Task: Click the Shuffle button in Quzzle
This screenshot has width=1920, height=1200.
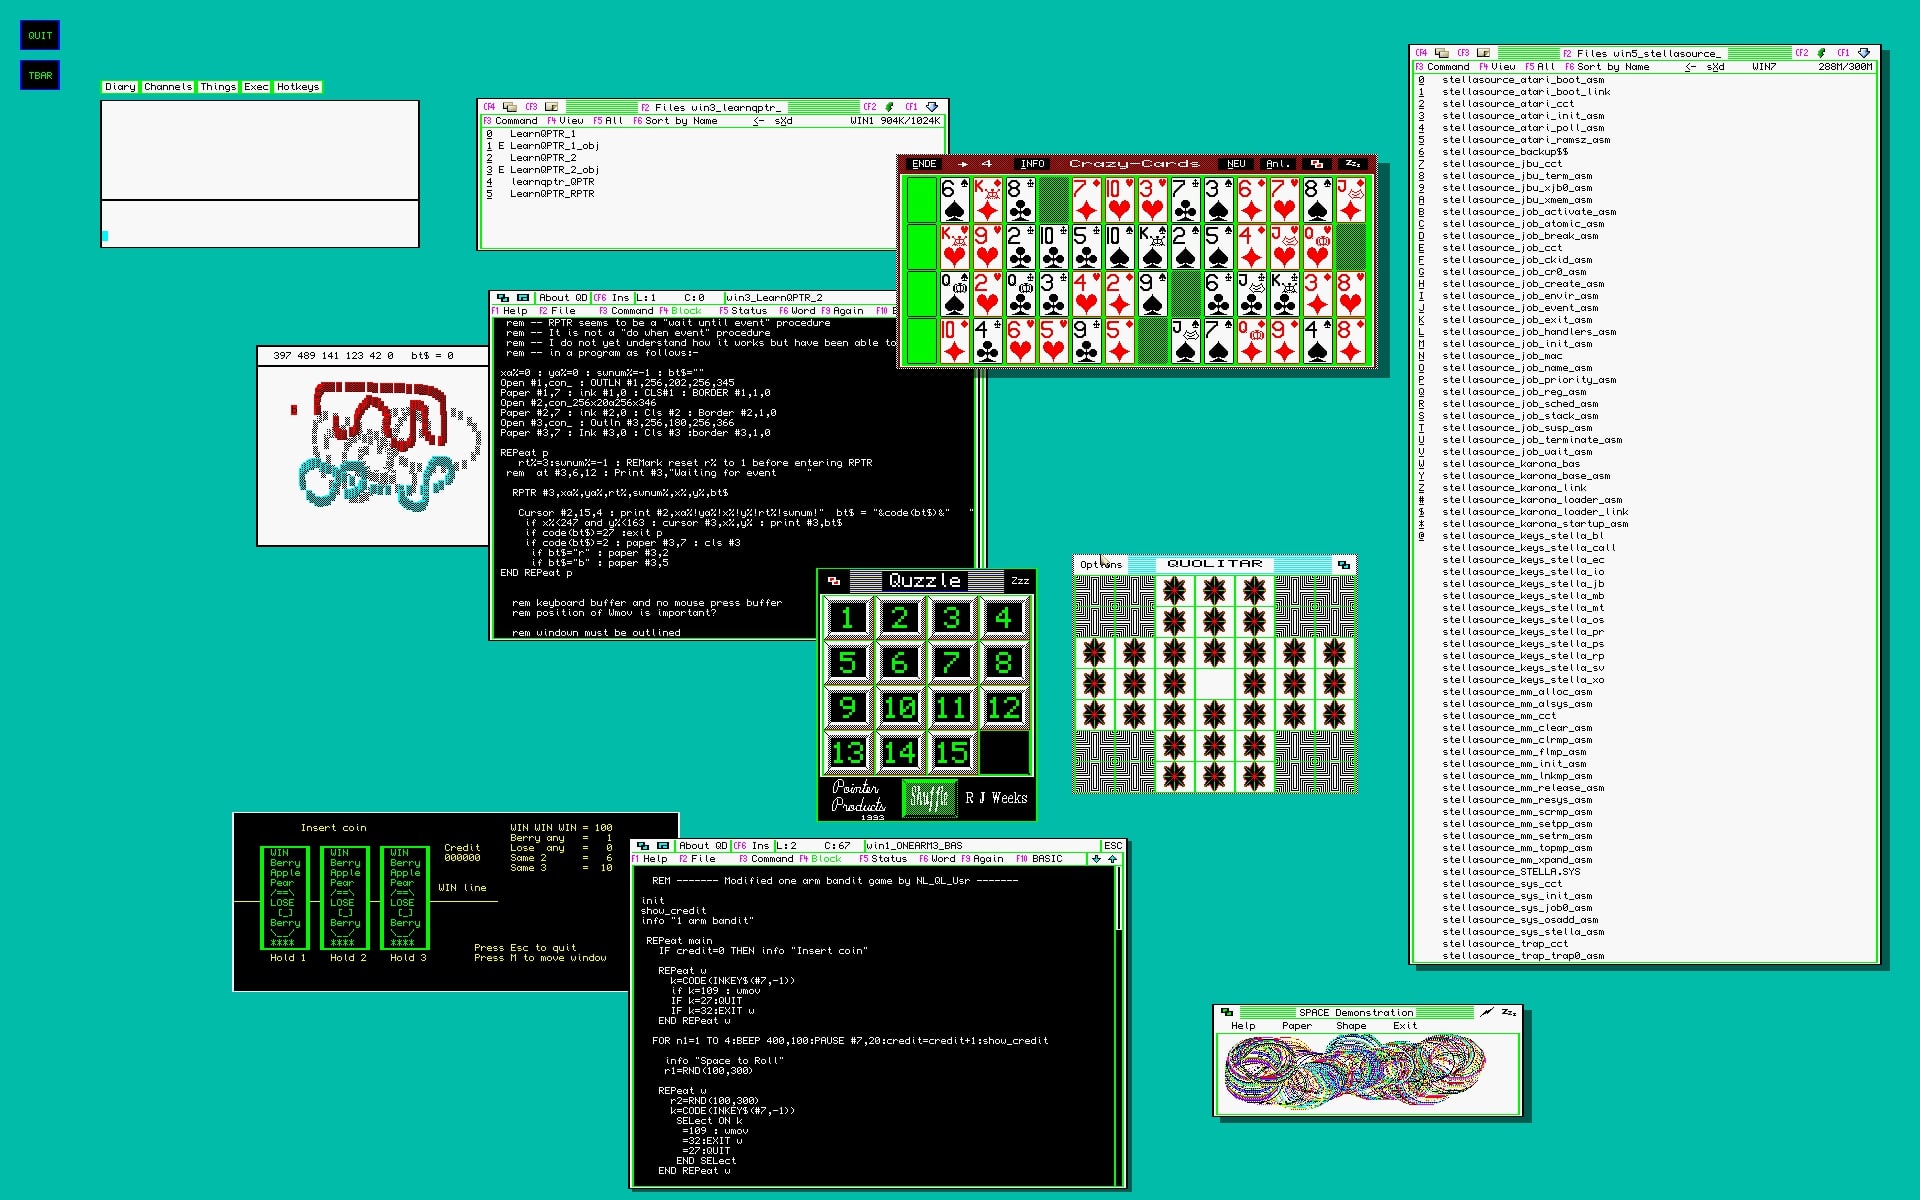Action: 928,797
